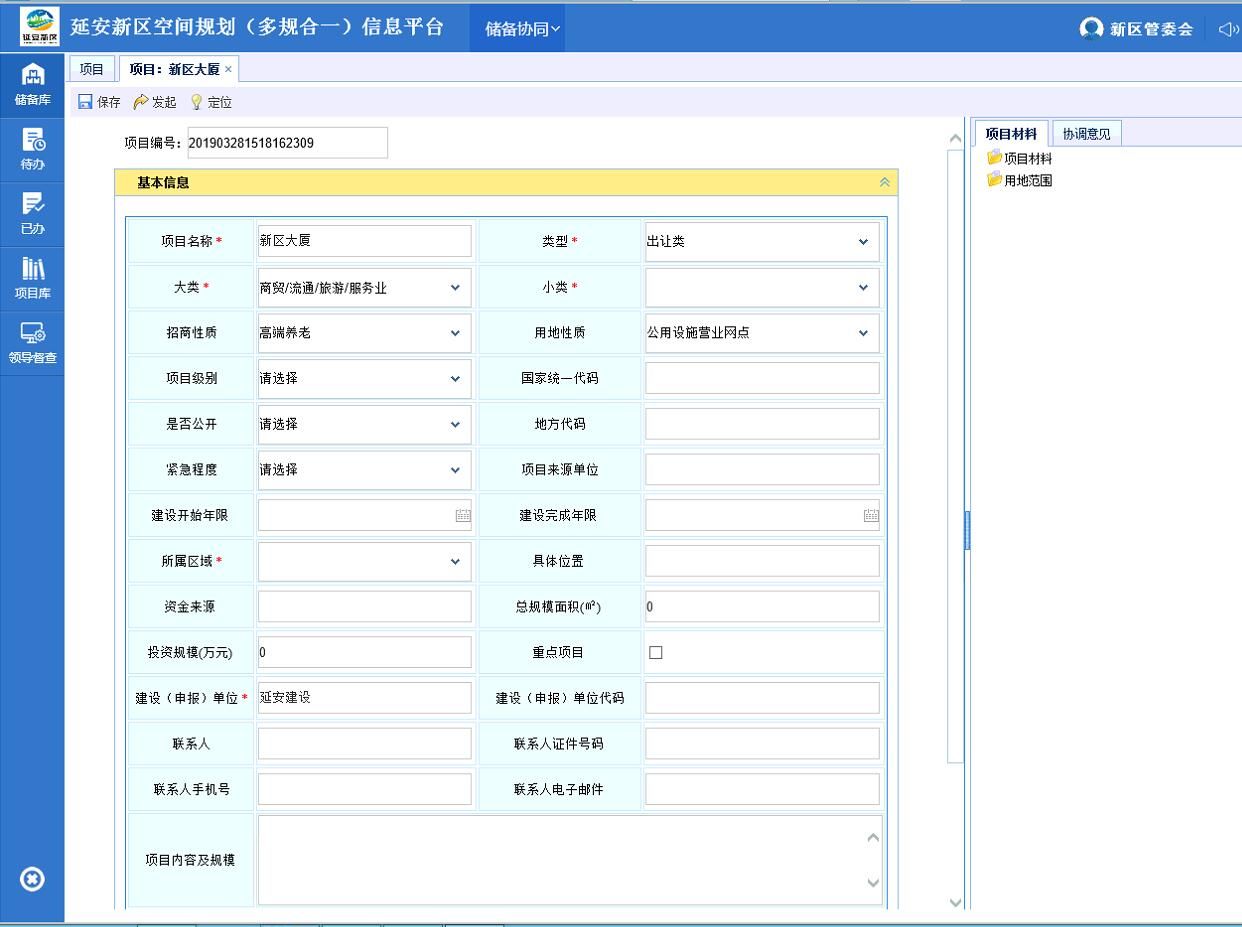The height and width of the screenshot is (927, 1242).
Task: Open the 储备协同 menu in top bar
Action: click(x=516, y=28)
